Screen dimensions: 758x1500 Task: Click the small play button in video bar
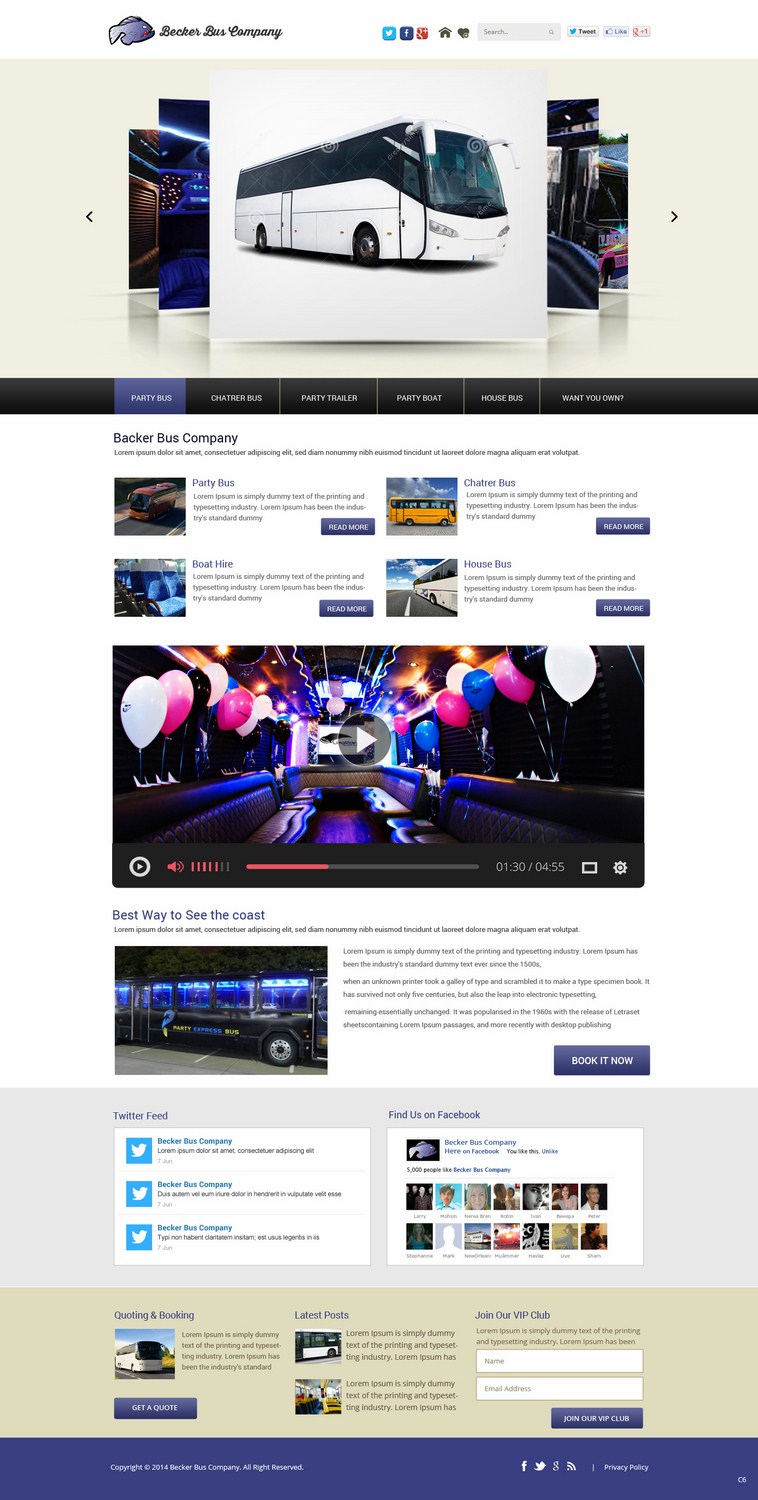[x=140, y=867]
